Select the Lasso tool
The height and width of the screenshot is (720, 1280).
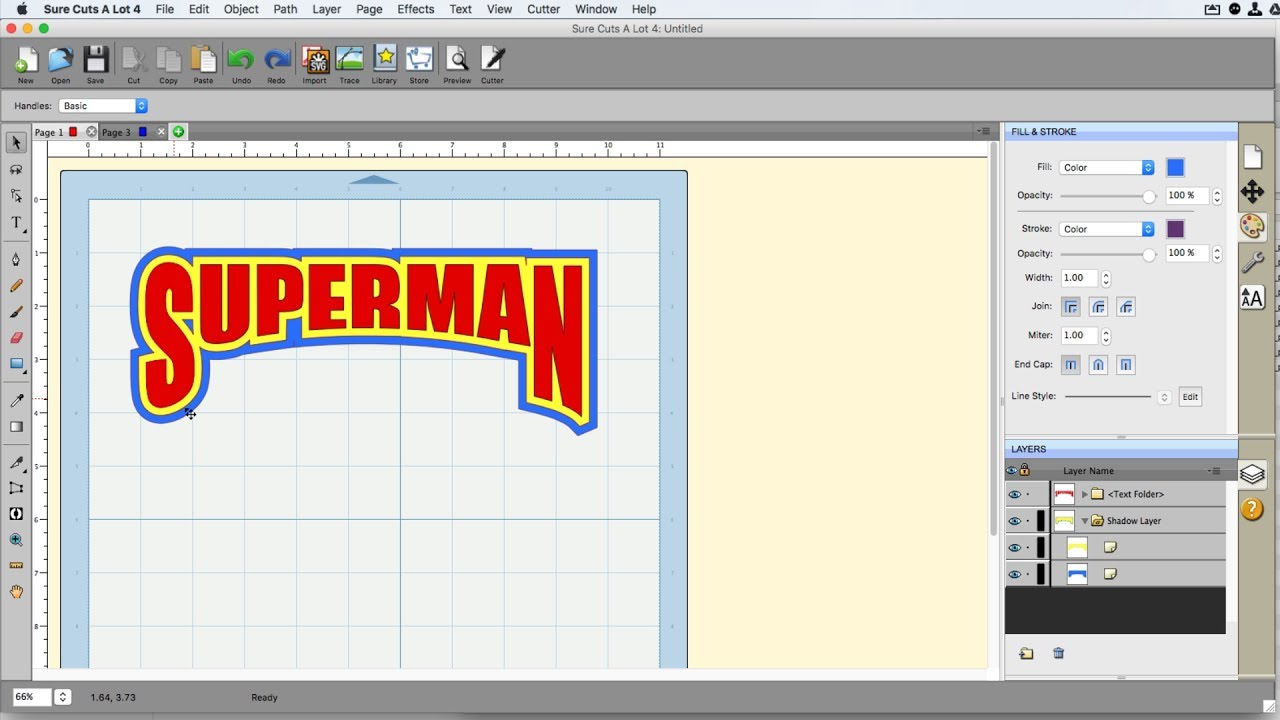tap(16, 169)
